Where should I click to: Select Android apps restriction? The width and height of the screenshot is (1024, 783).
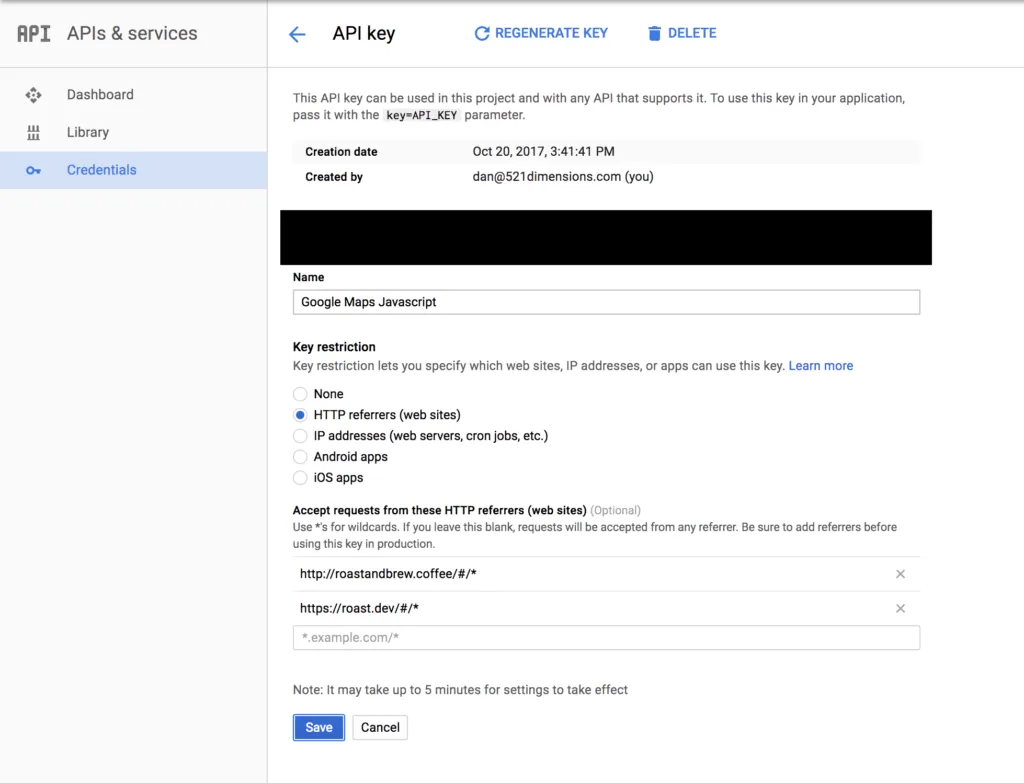coord(300,456)
